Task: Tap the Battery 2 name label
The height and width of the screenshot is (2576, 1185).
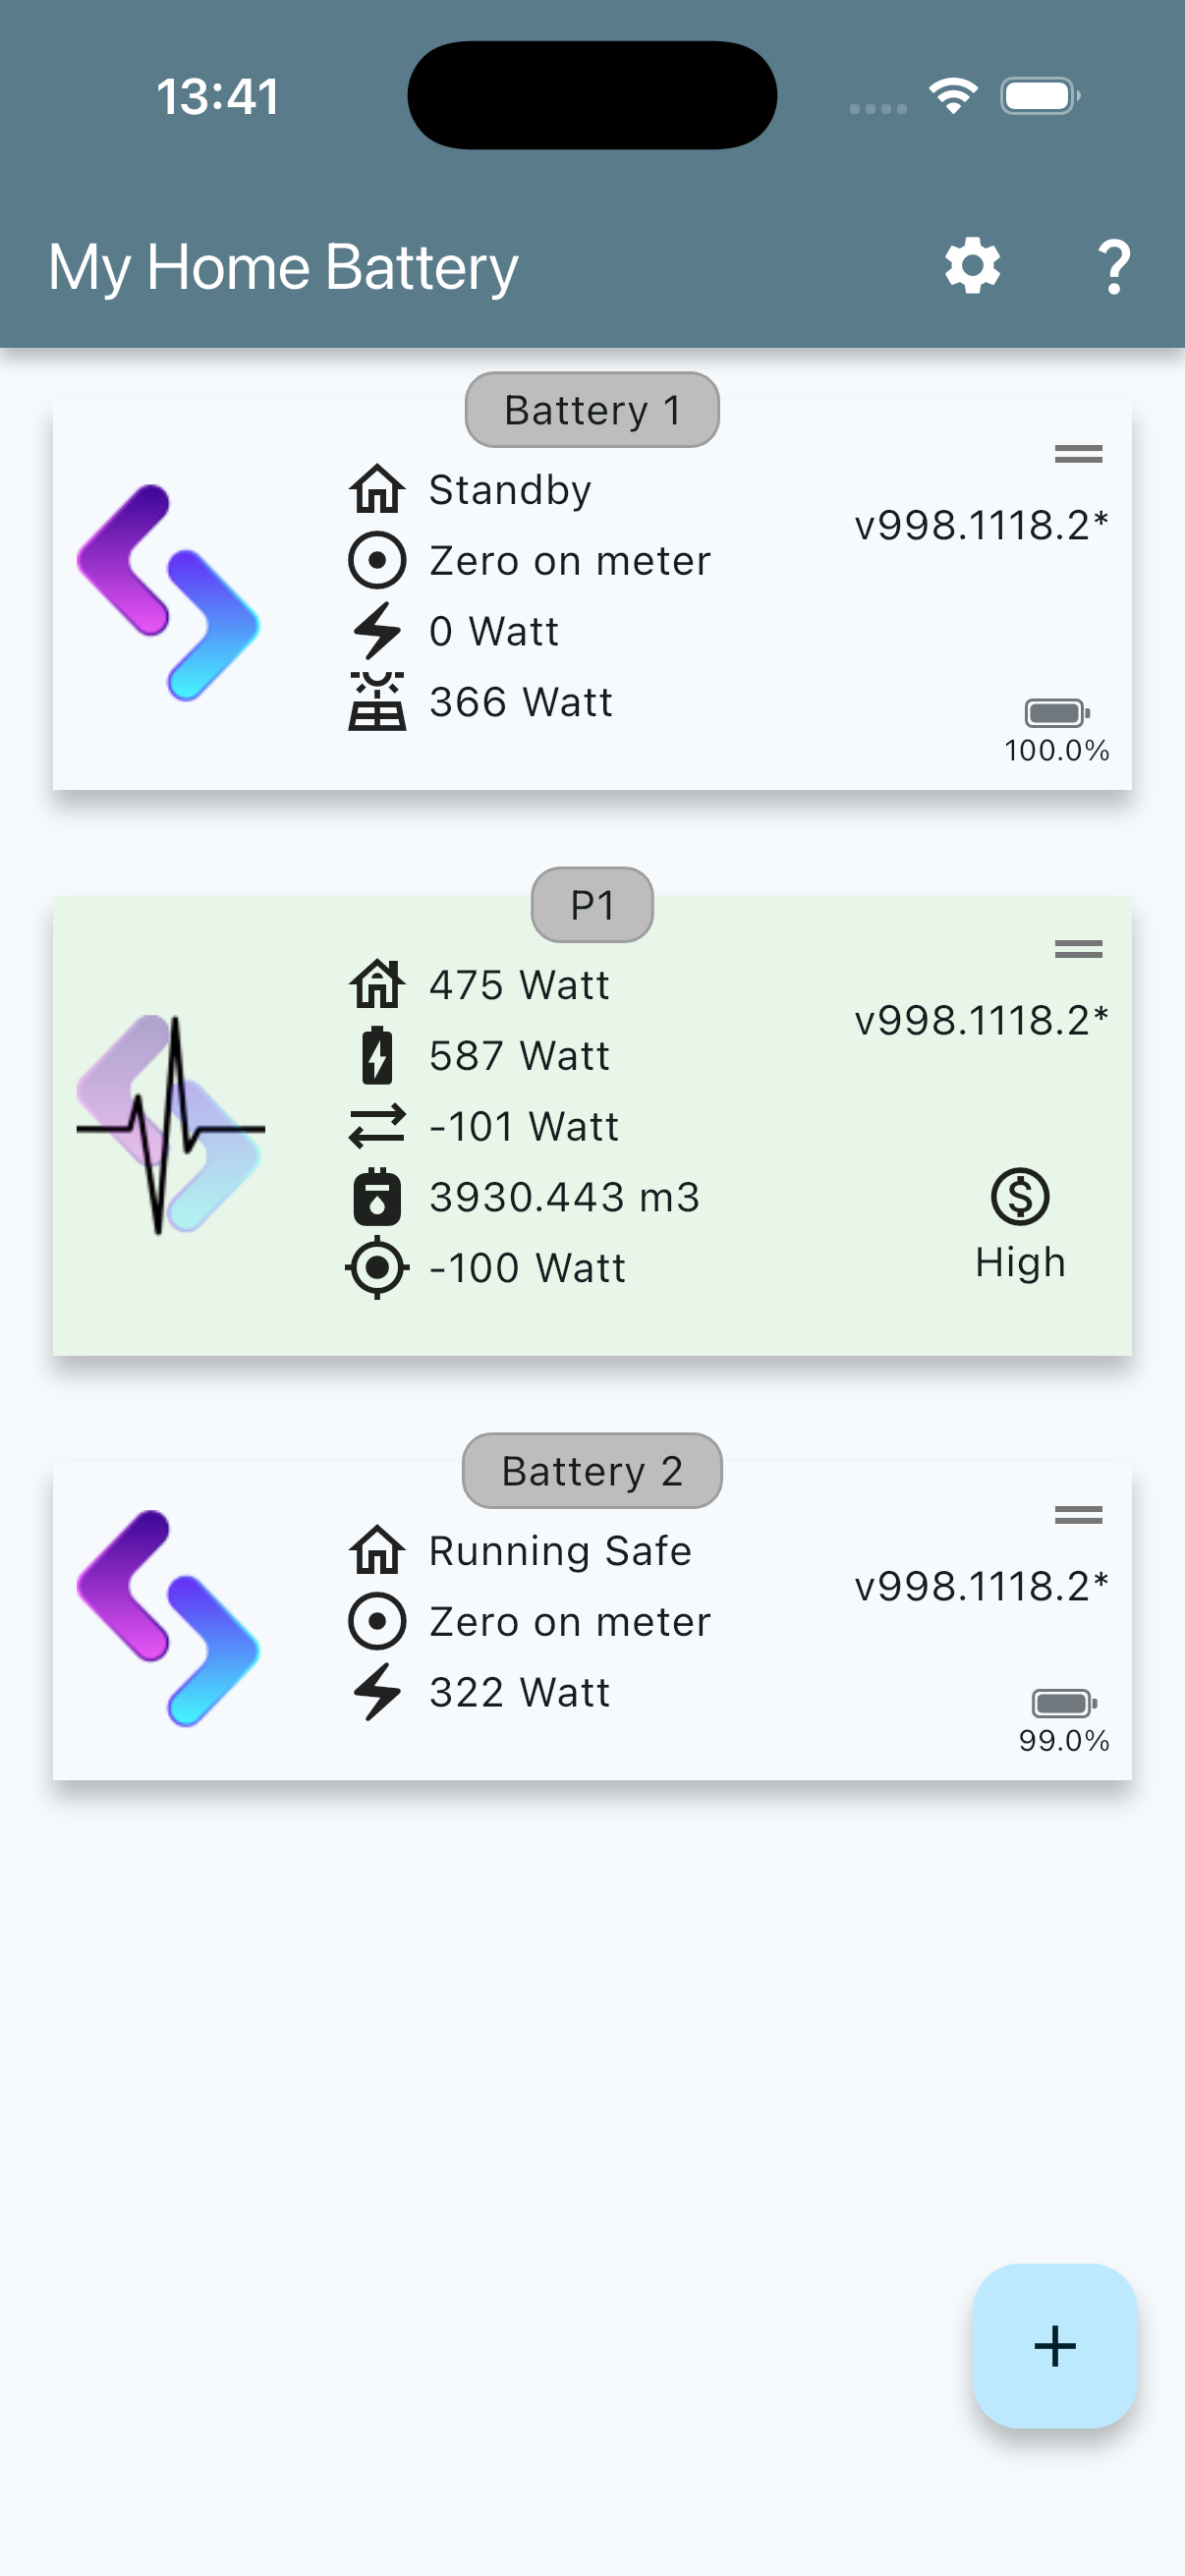Action: 592,1471
